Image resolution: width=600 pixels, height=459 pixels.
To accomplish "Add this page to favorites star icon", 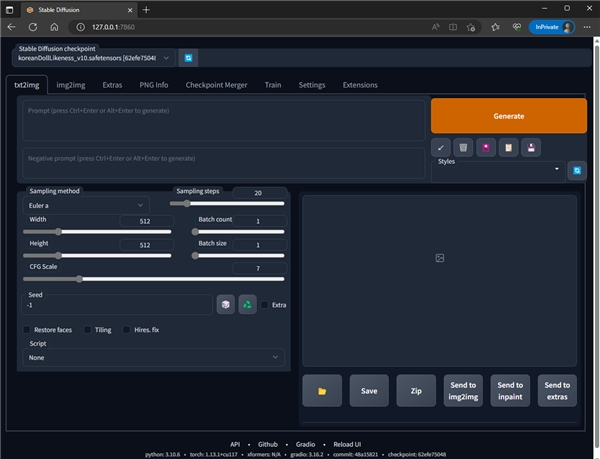I will pos(471,27).
